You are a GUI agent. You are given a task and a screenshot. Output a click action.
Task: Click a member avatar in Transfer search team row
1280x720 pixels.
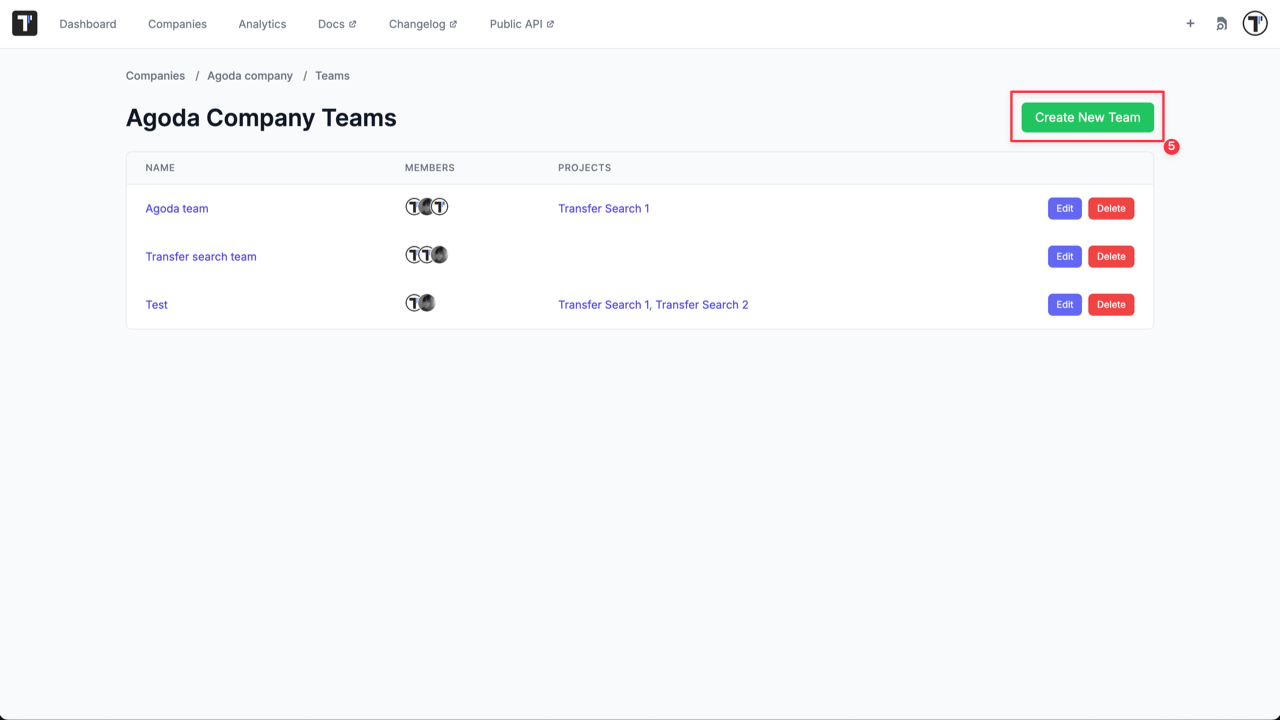coord(412,255)
